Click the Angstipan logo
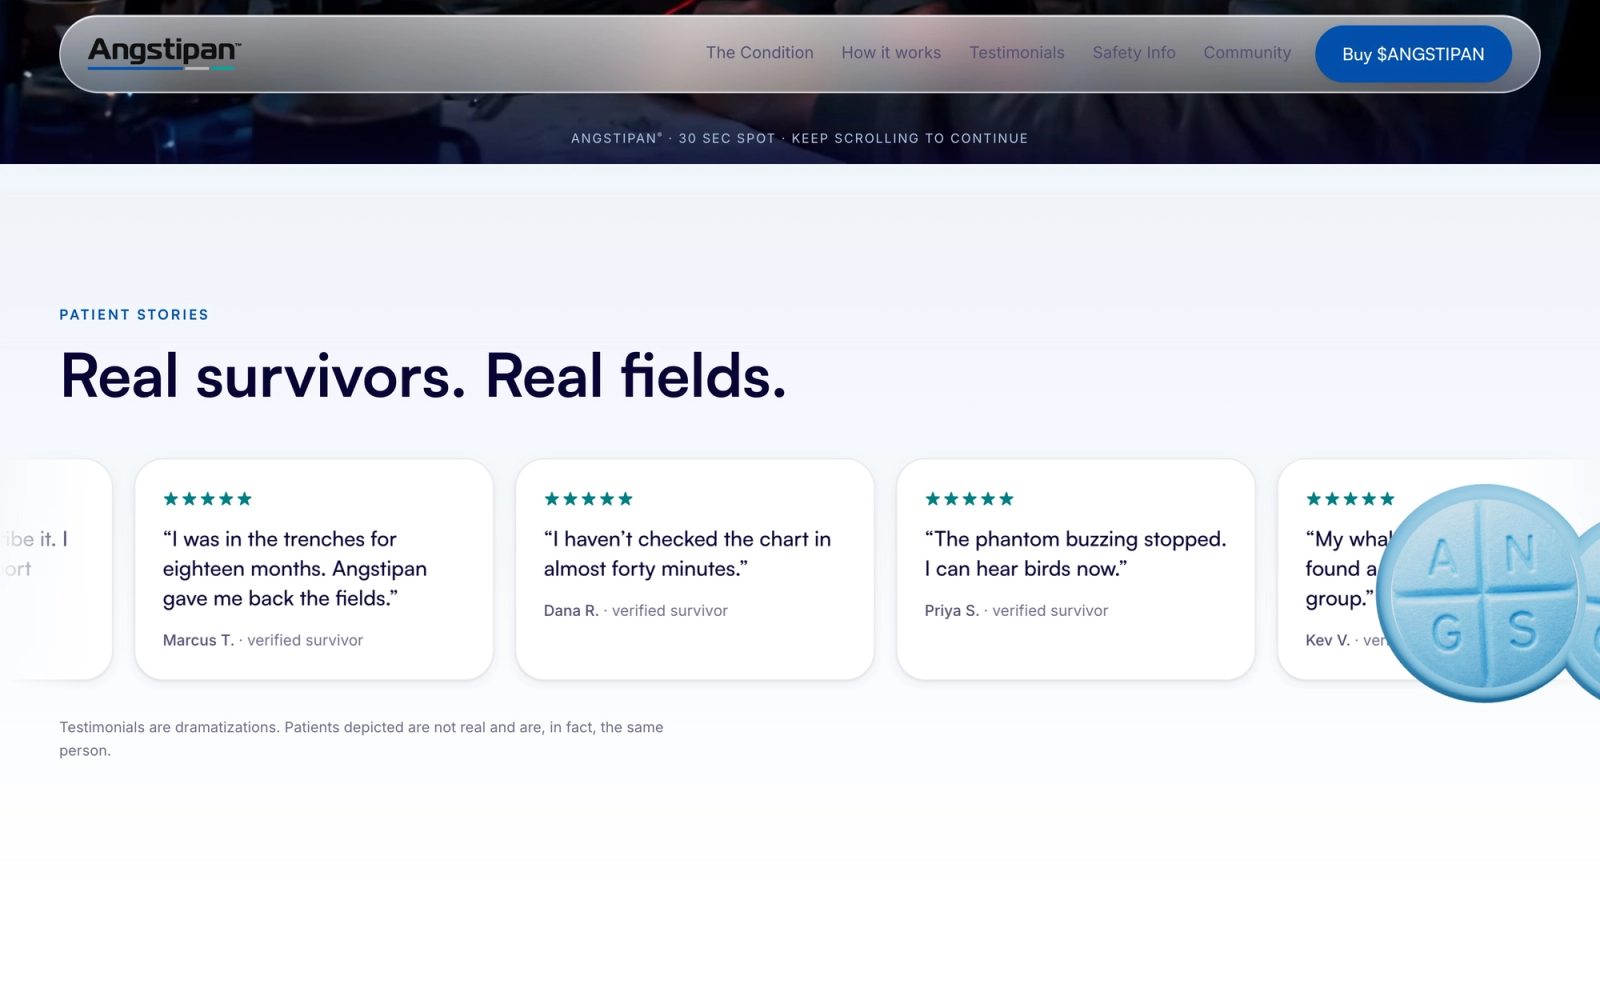Screen dimensions: 1600x1000 (165, 52)
